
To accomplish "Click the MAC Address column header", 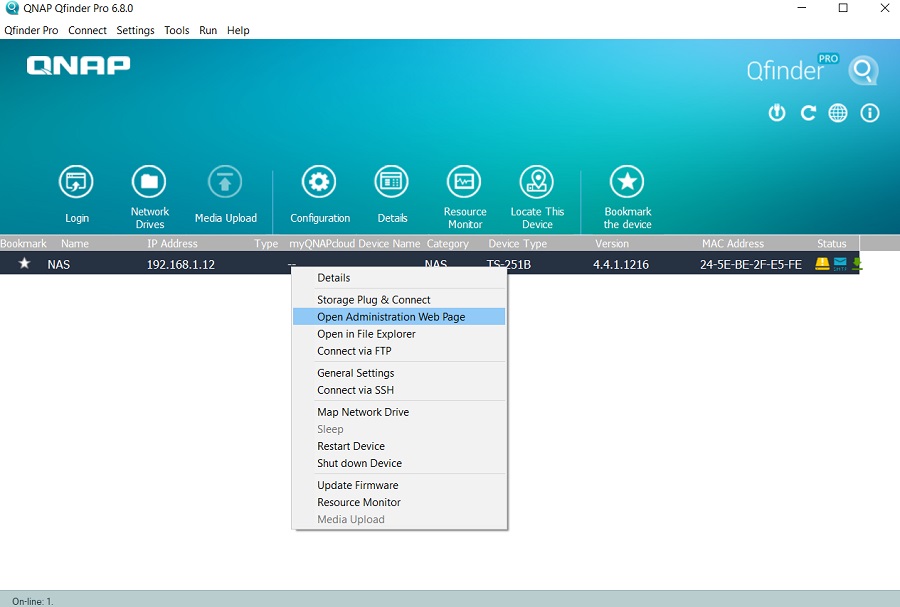I will point(733,243).
